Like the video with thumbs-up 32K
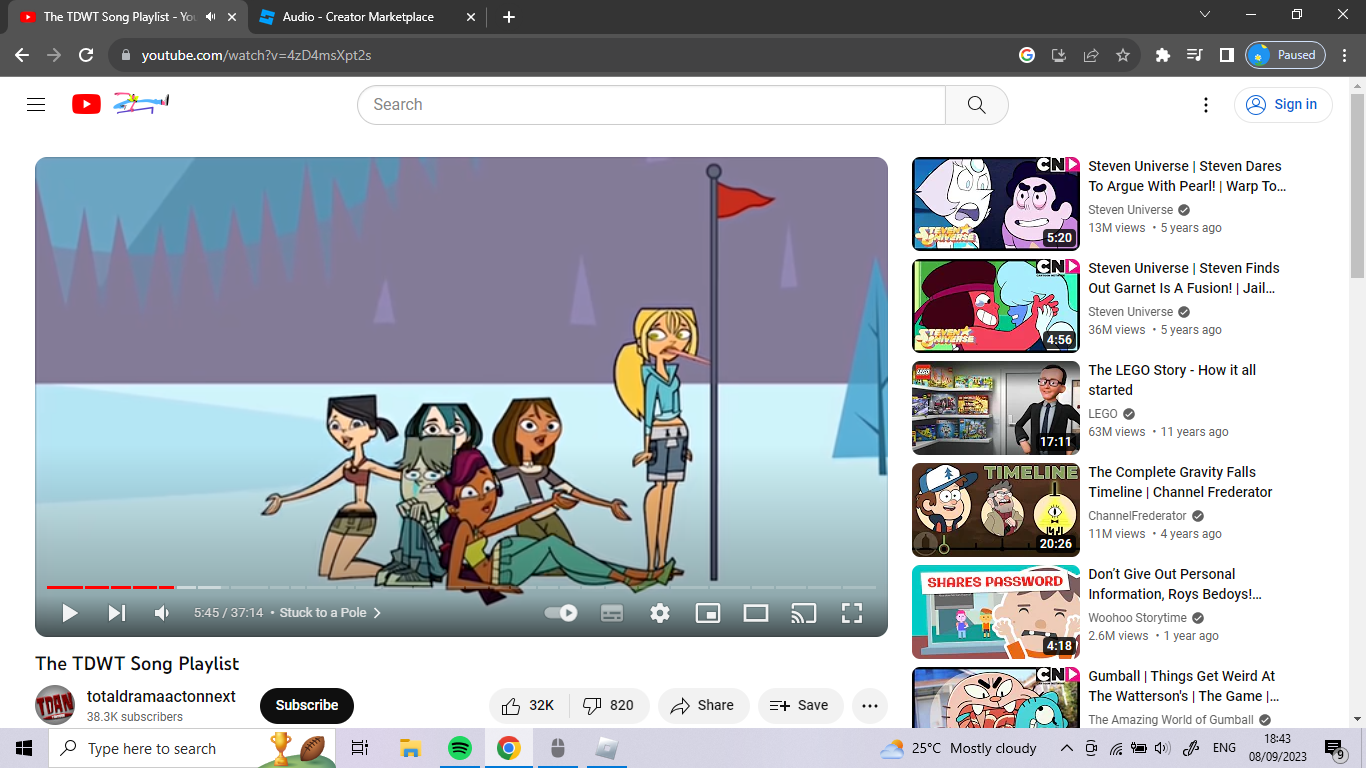The width and height of the screenshot is (1366, 768). (528, 705)
